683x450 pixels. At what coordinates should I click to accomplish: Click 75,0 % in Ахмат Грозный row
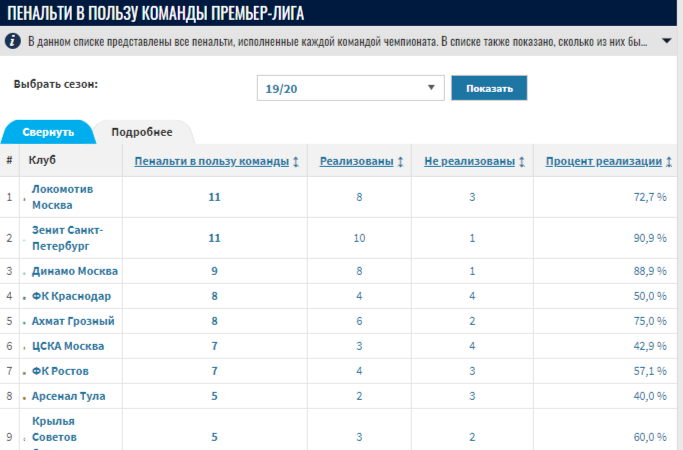pyautogui.click(x=650, y=321)
